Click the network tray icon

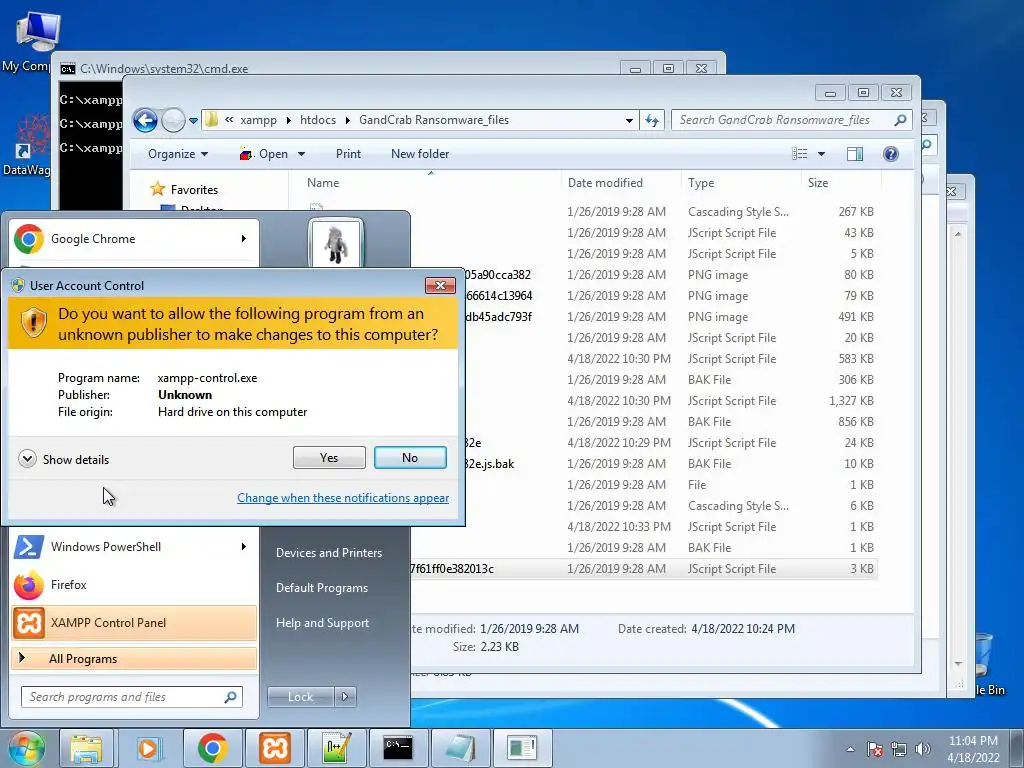(x=899, y=749)
